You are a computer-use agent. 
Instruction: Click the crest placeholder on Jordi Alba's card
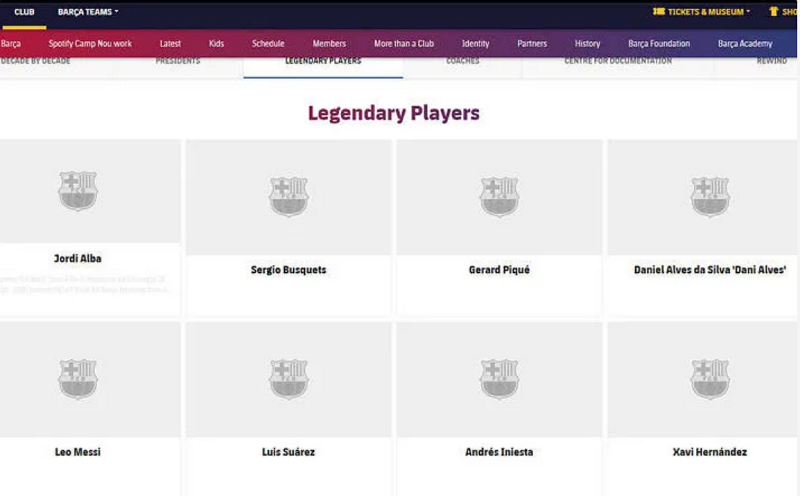[x=78, y=191]
